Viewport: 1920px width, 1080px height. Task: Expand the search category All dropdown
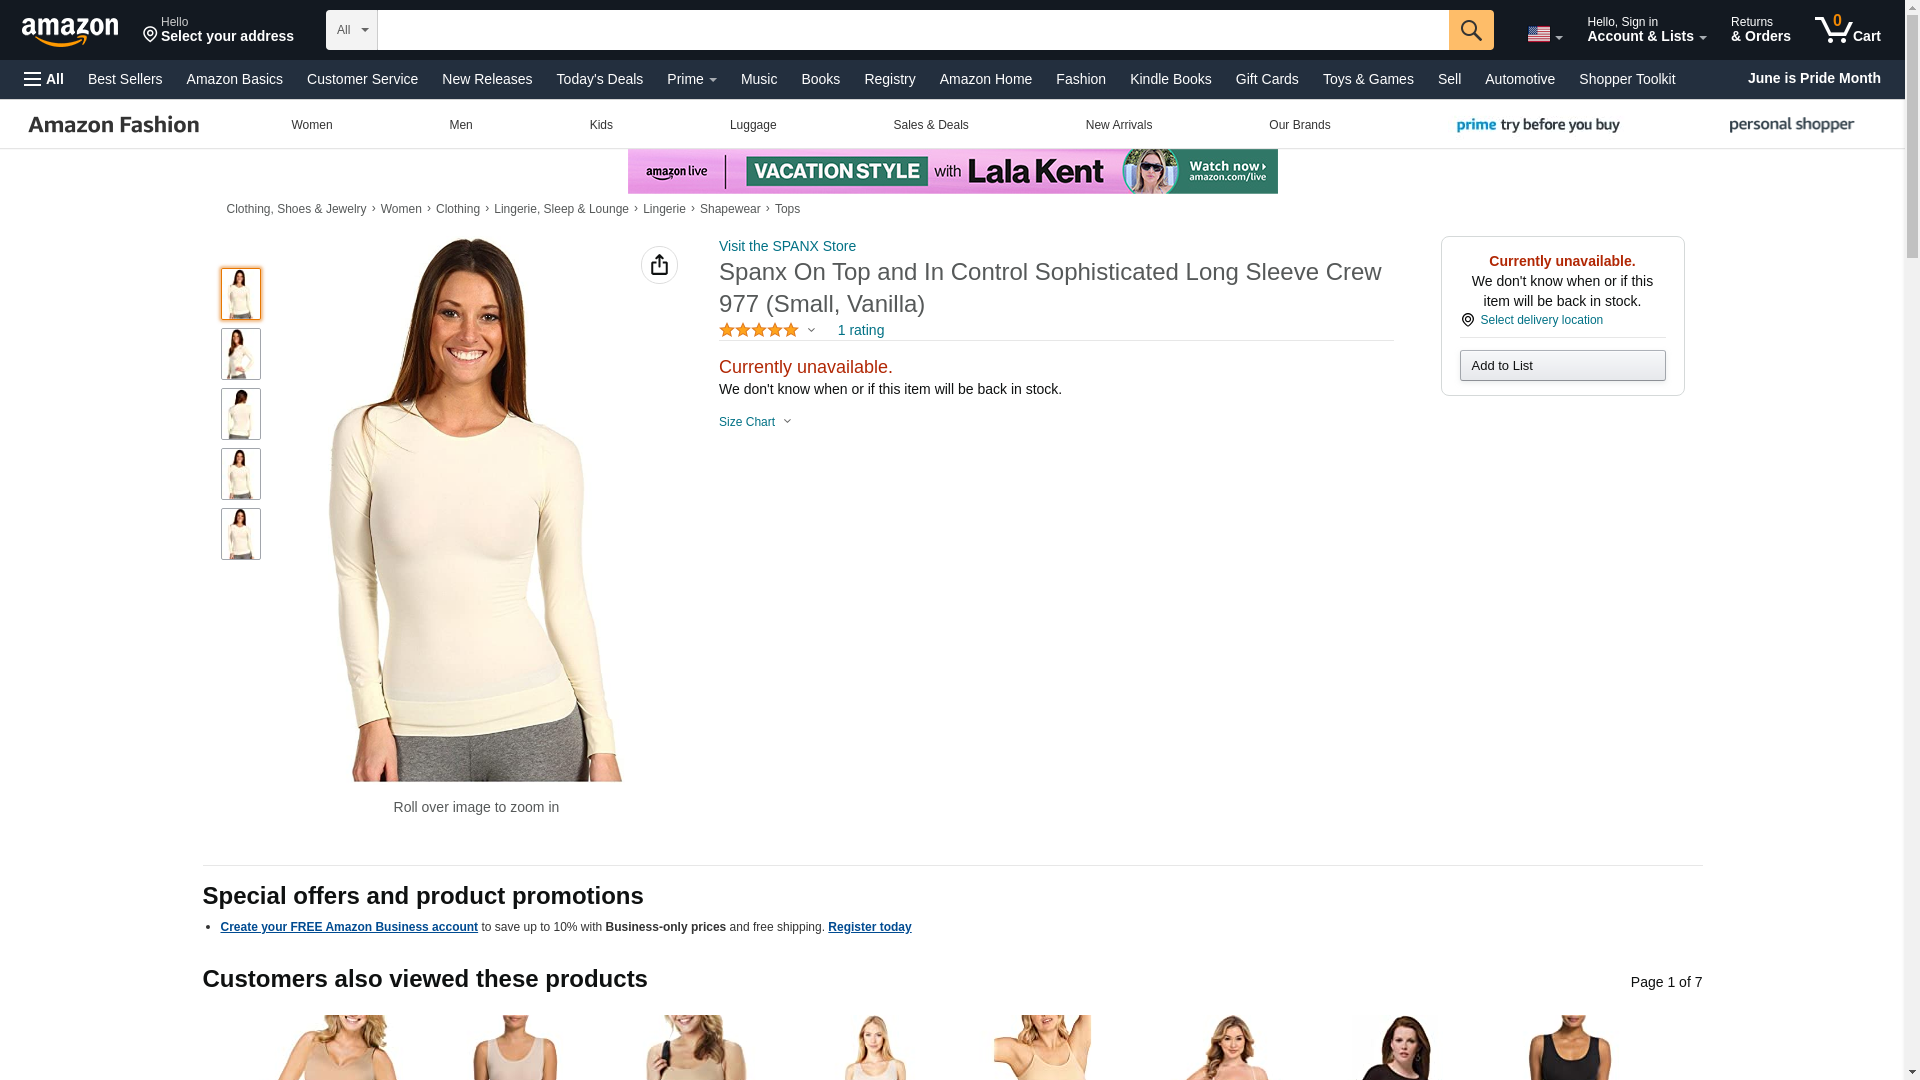(352, 30)
